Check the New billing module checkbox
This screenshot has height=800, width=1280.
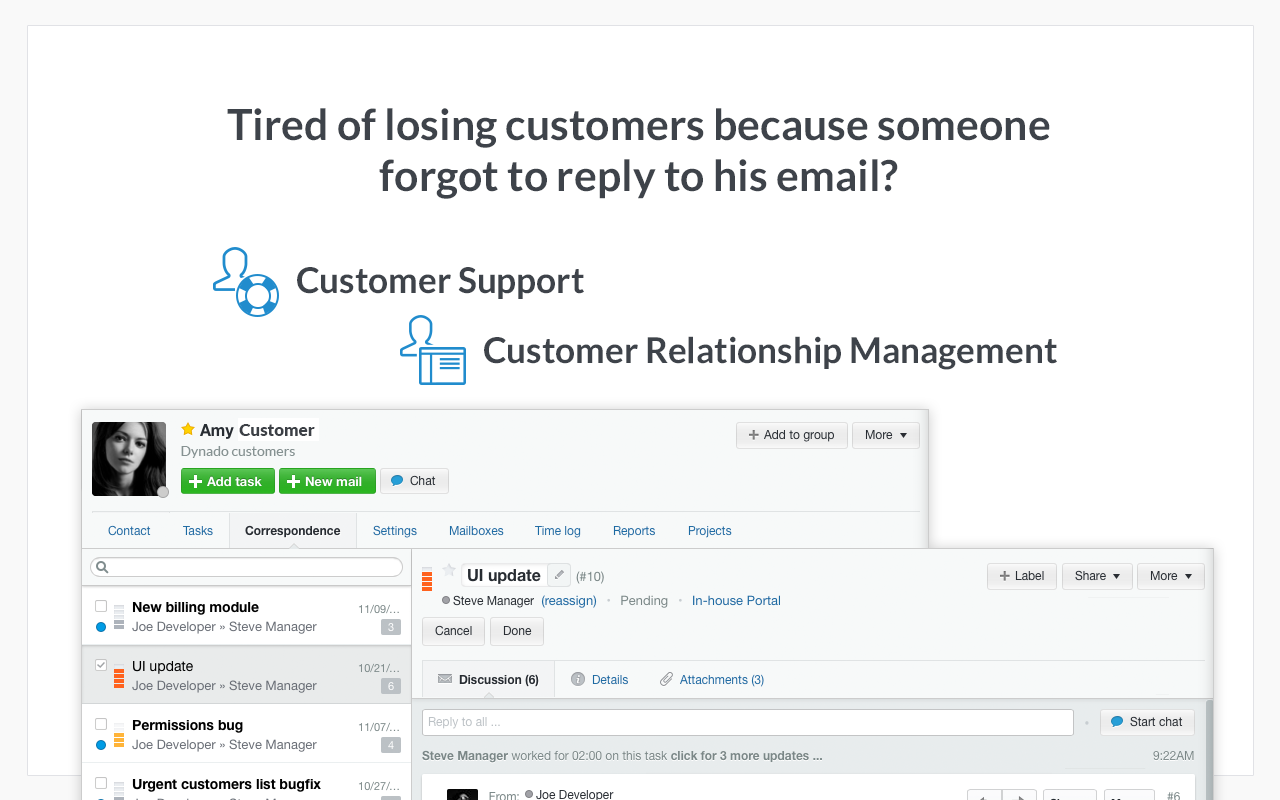pyautogui.click(x=101, y=606)
